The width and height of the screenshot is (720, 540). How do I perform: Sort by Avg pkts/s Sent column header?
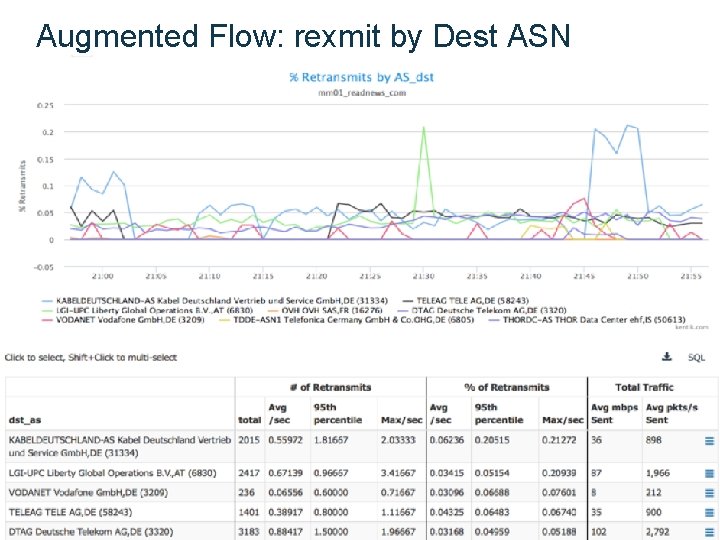coord(671,413)
